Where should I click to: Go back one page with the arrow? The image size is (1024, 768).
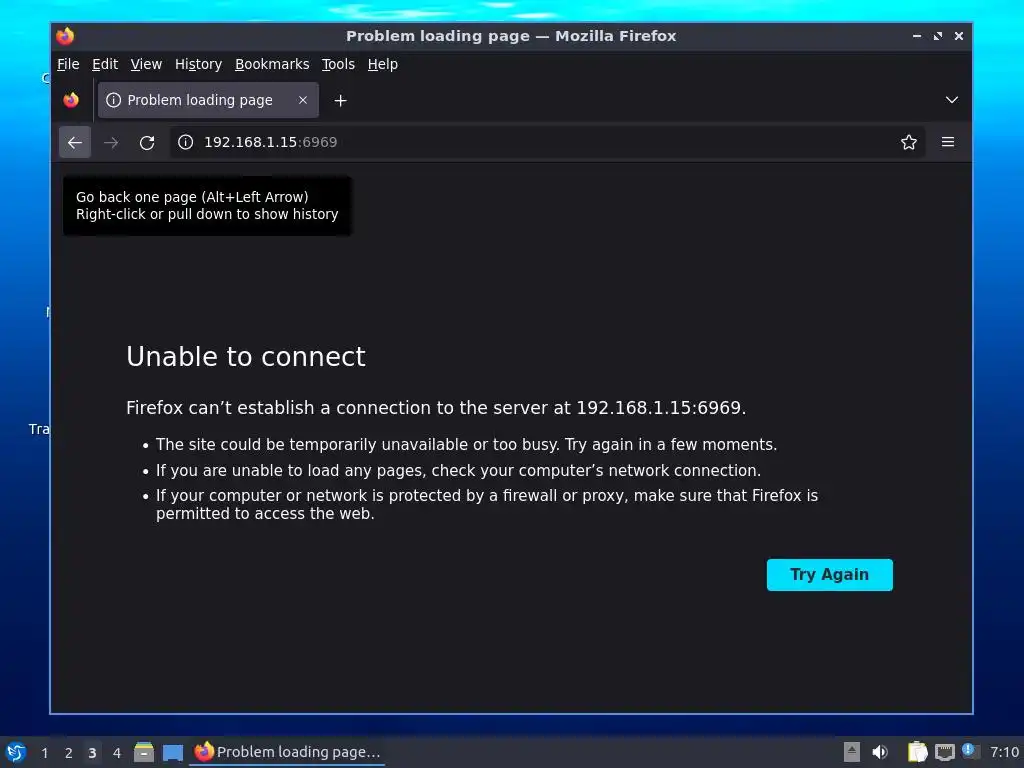[x=74, y=142]
